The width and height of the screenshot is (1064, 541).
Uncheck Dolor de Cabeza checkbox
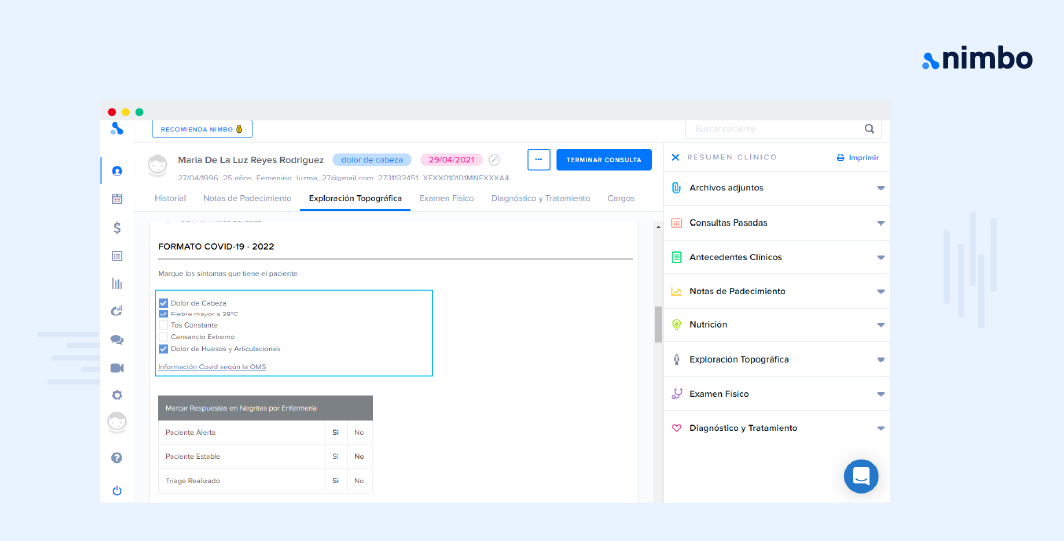pos(163,303)
